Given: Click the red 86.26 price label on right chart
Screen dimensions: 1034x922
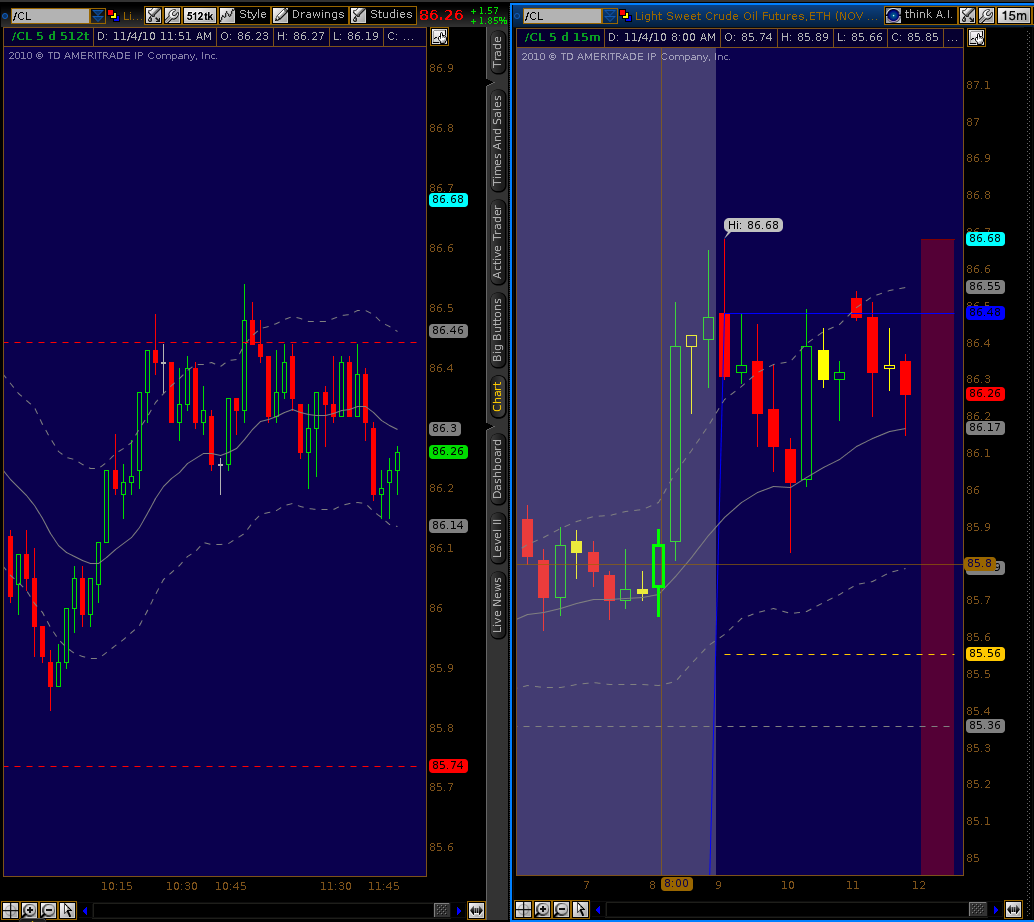Looking at the screenshot, I should tap(985, 394).
